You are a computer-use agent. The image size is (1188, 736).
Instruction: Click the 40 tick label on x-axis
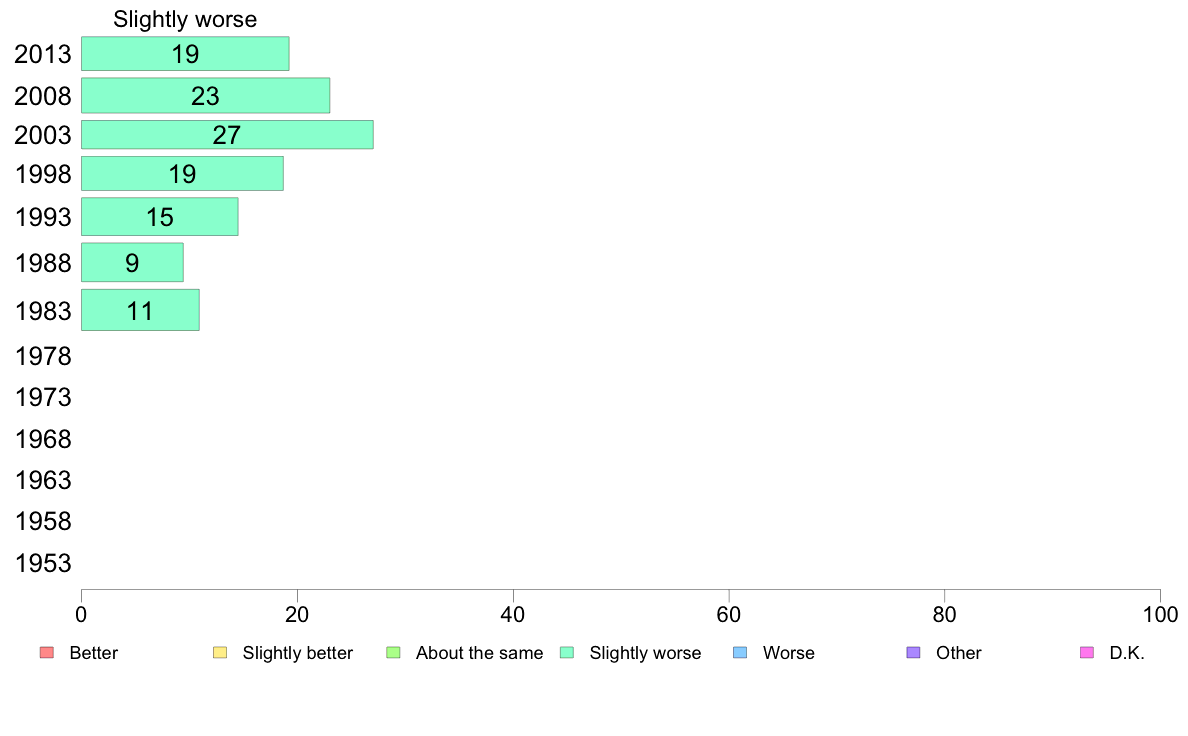pos(513,615)
